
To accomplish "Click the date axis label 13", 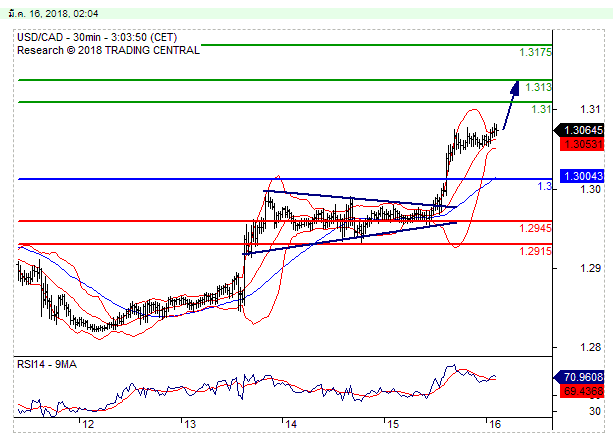I will 190,424.
